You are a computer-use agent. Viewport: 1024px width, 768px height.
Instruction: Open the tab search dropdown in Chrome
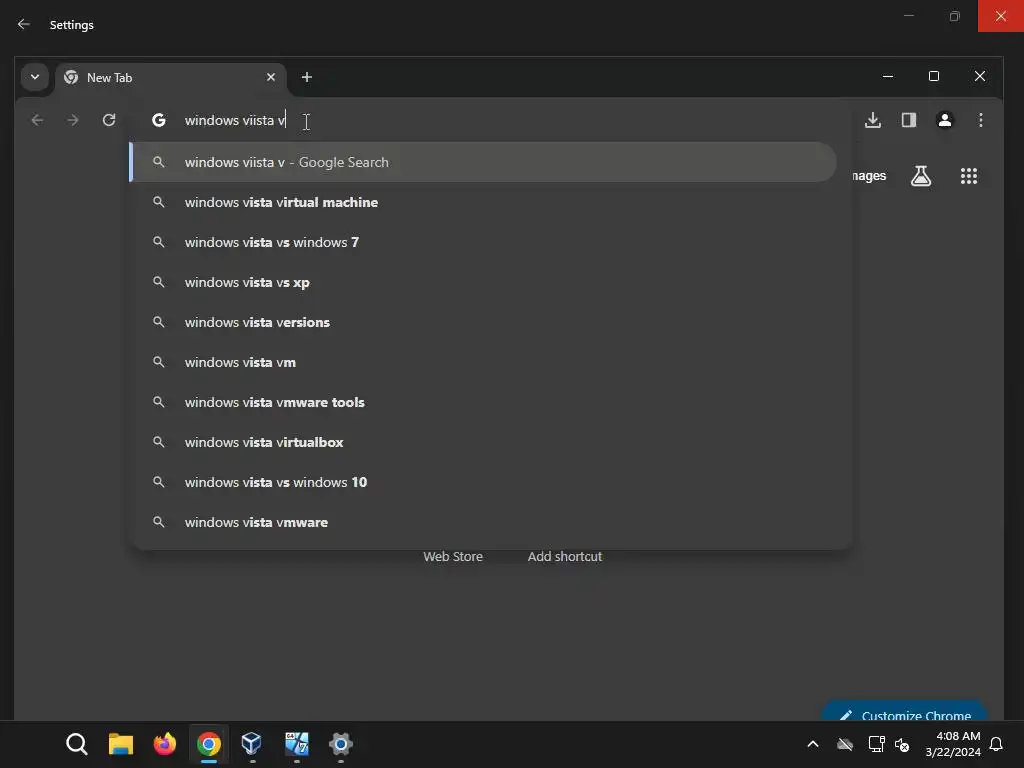tap(35, 77)
